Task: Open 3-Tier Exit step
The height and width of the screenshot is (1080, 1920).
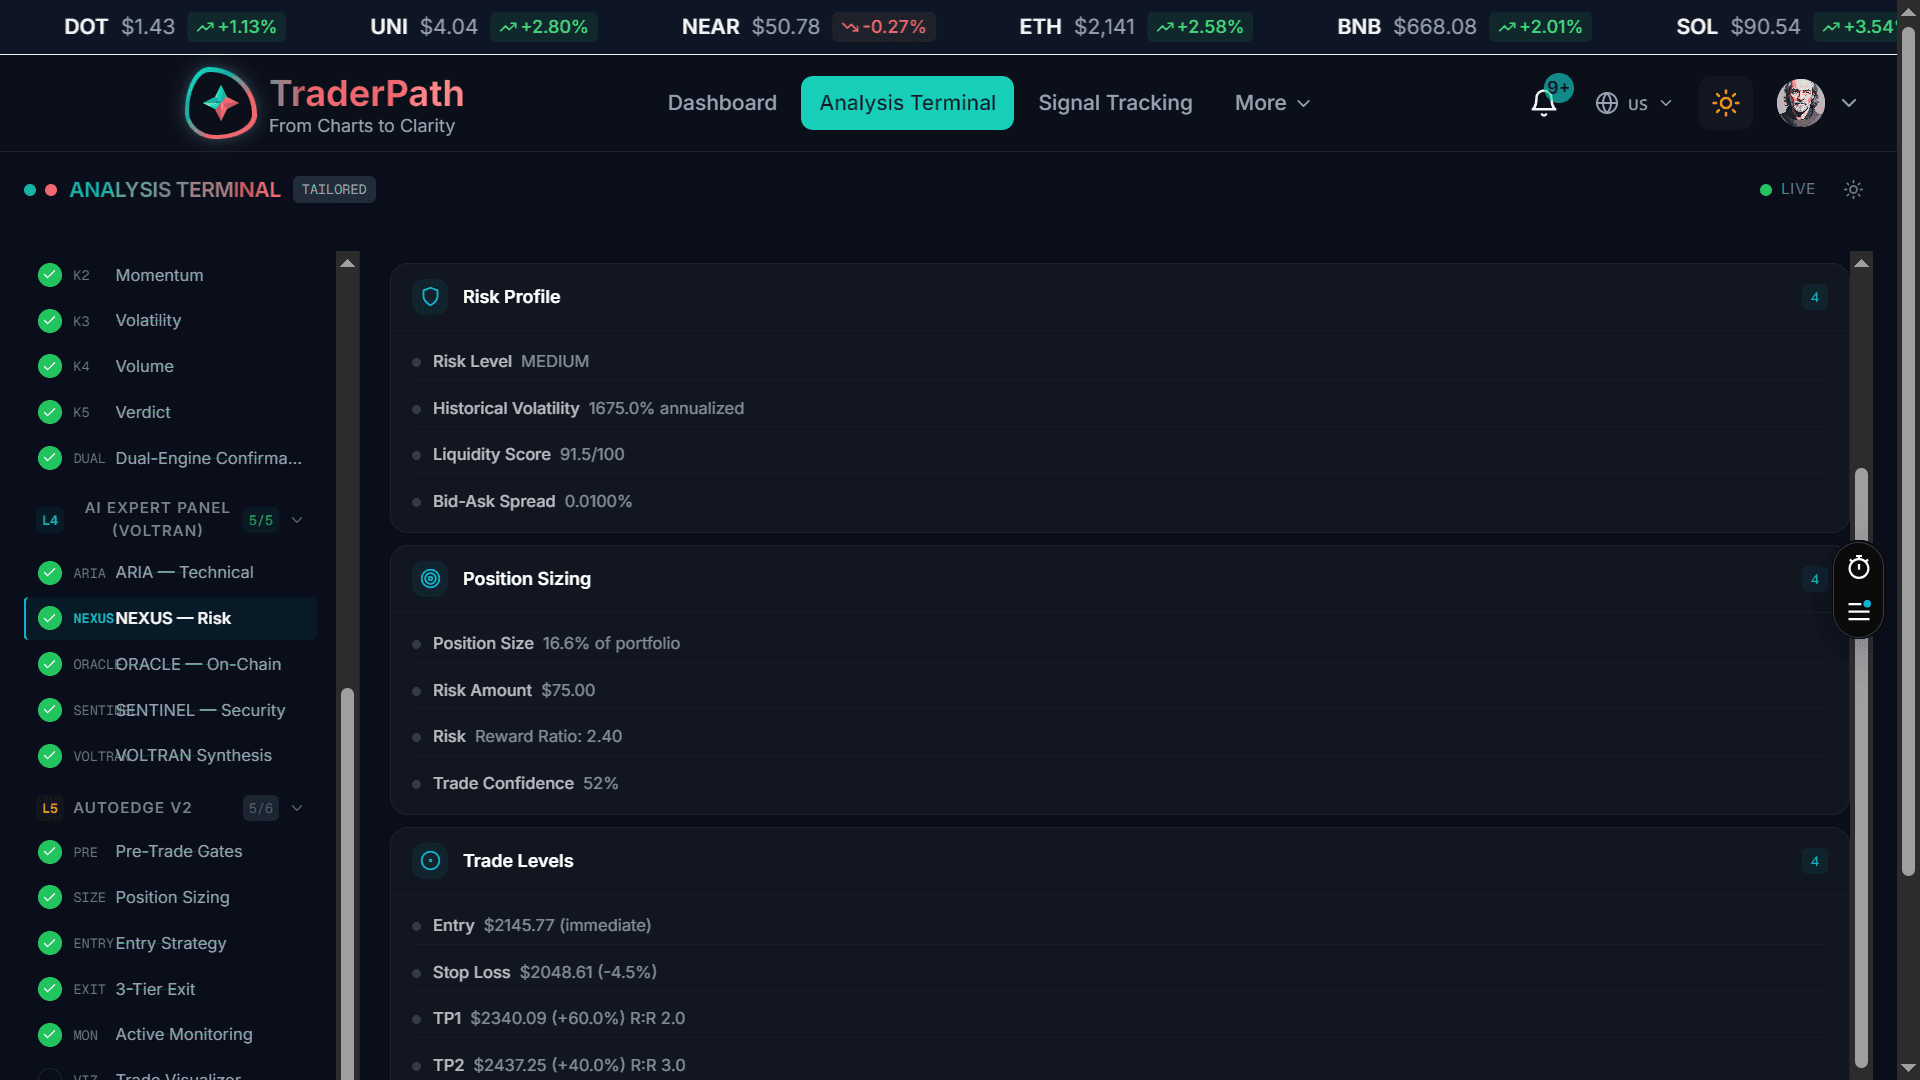Action: [170, 989]
